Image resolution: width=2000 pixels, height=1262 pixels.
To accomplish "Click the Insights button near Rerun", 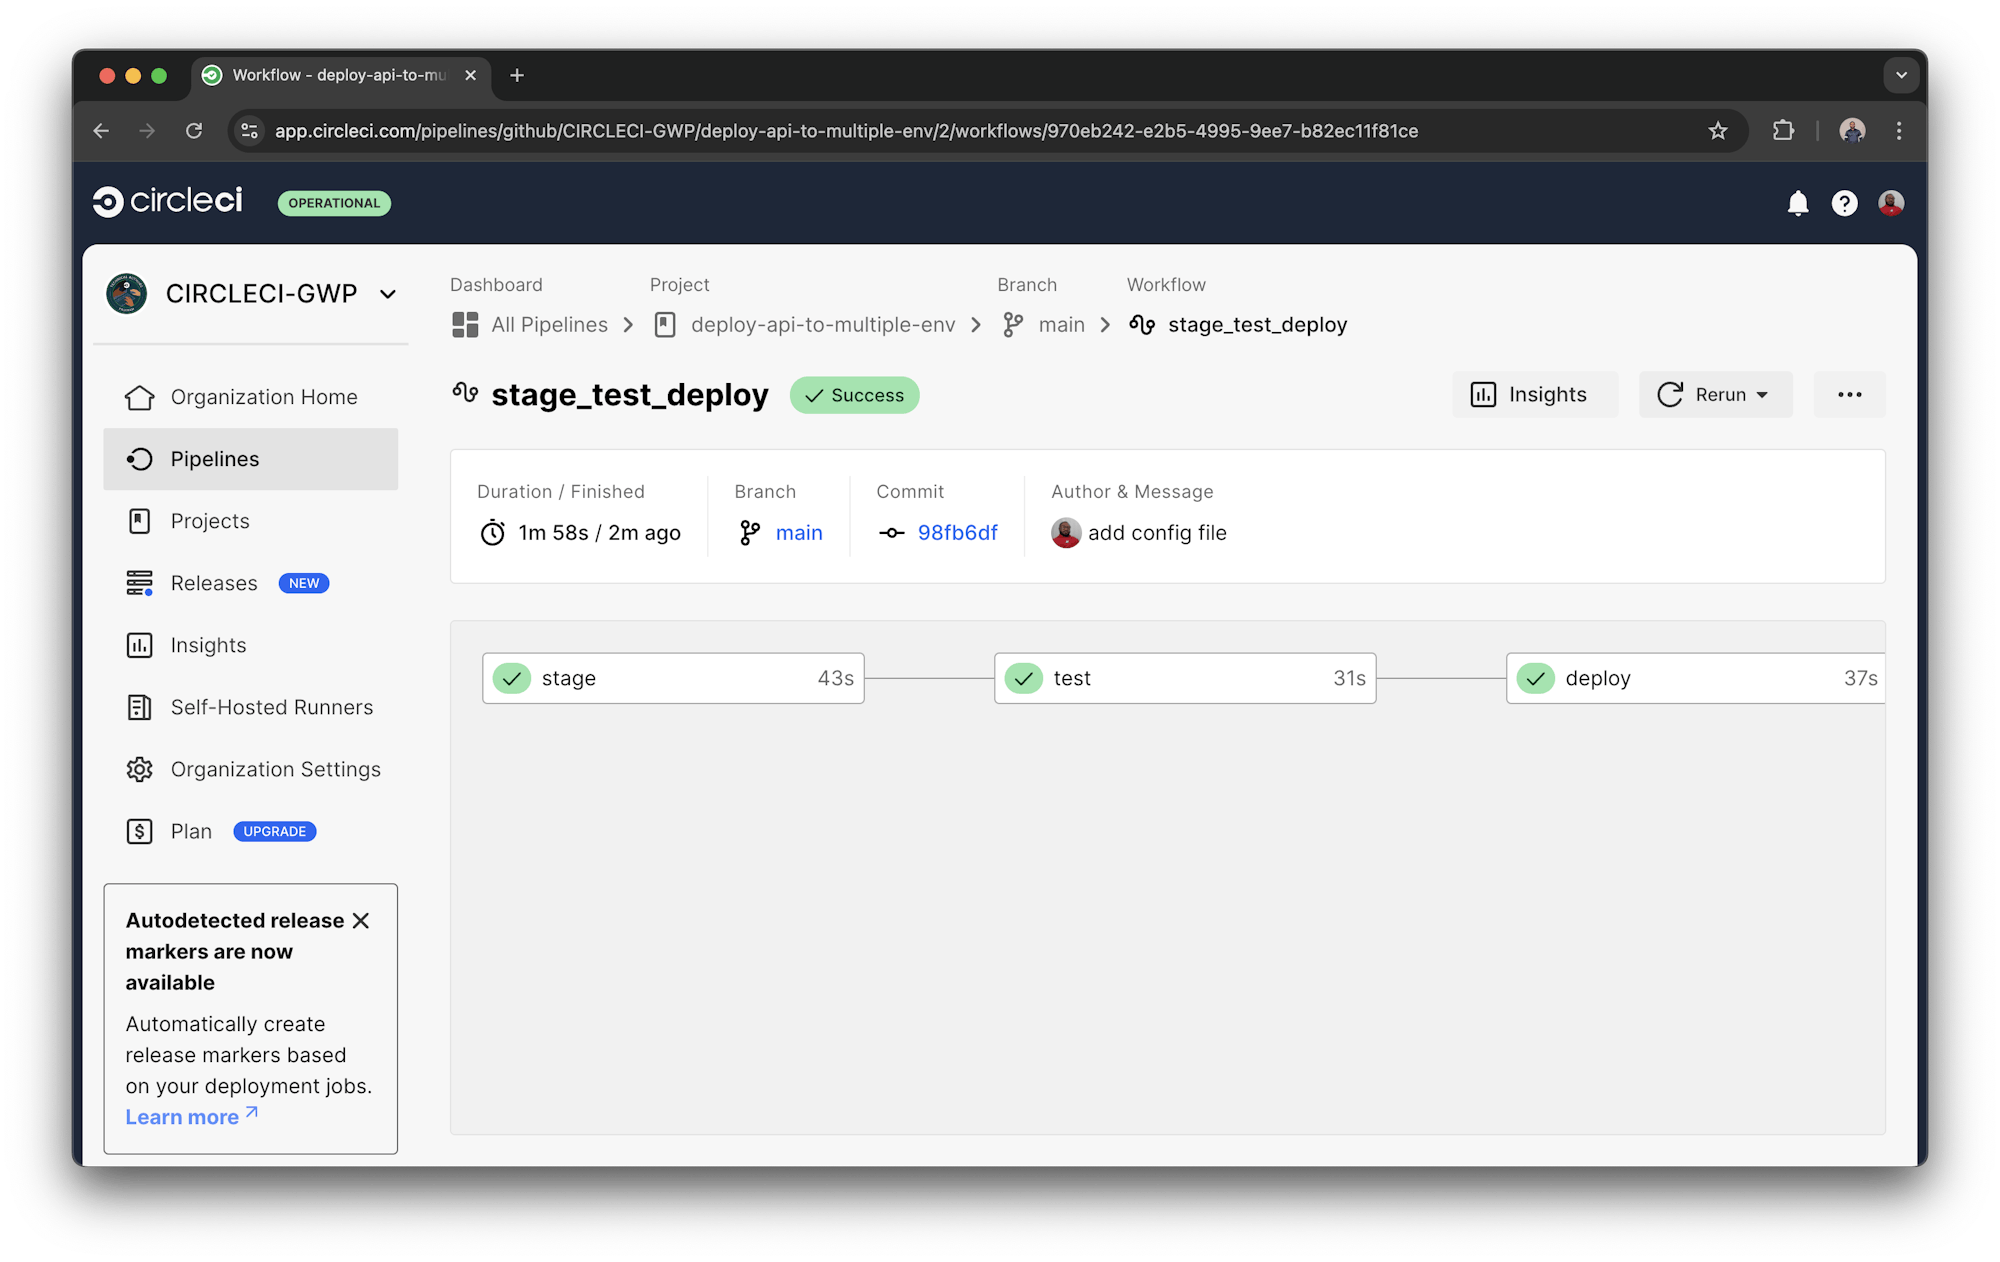I will [x=1534, y=394].
